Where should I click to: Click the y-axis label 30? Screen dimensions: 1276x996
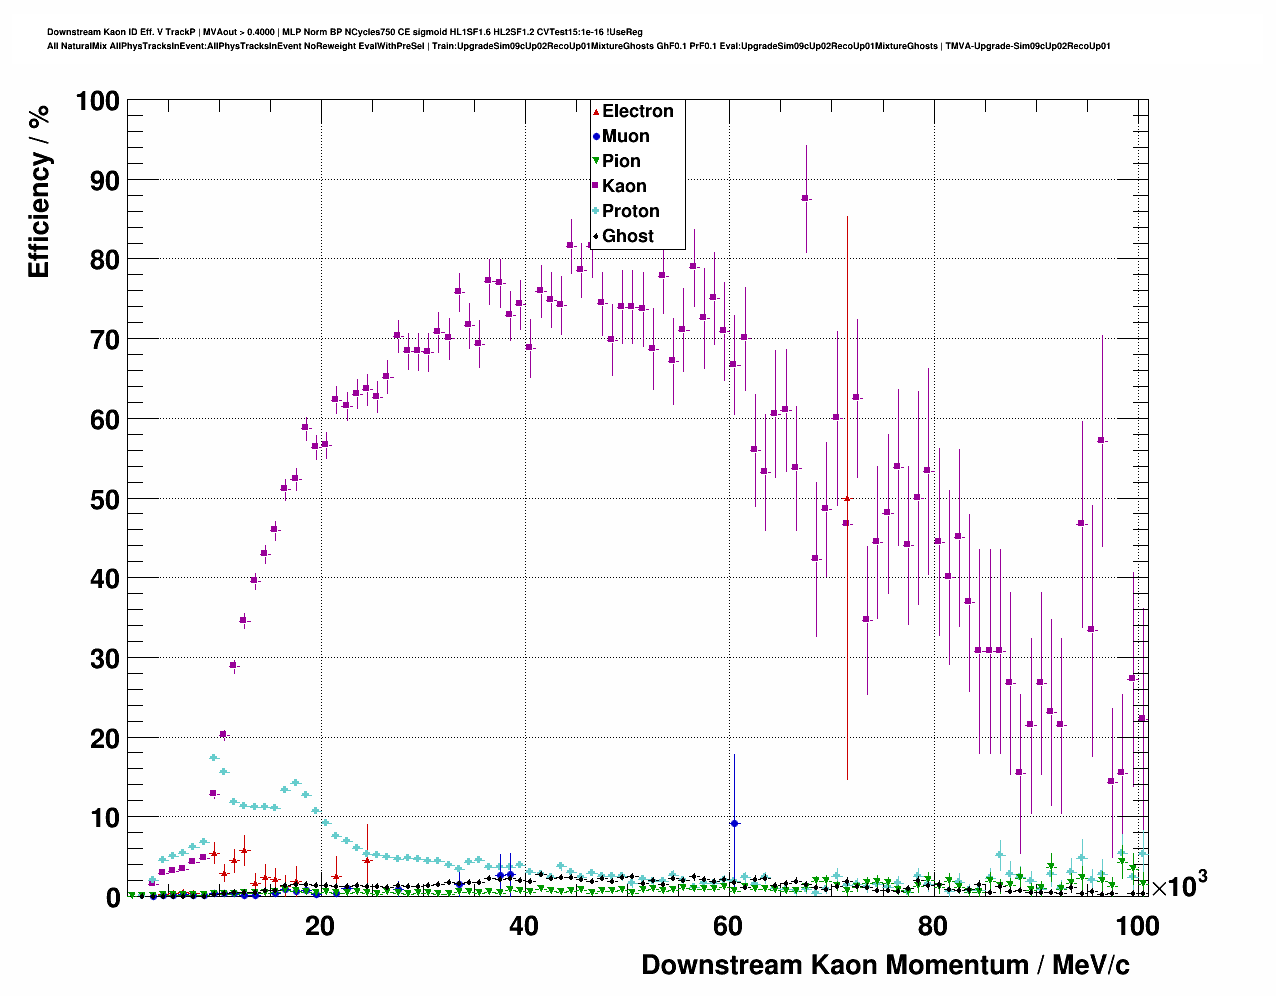105,659
